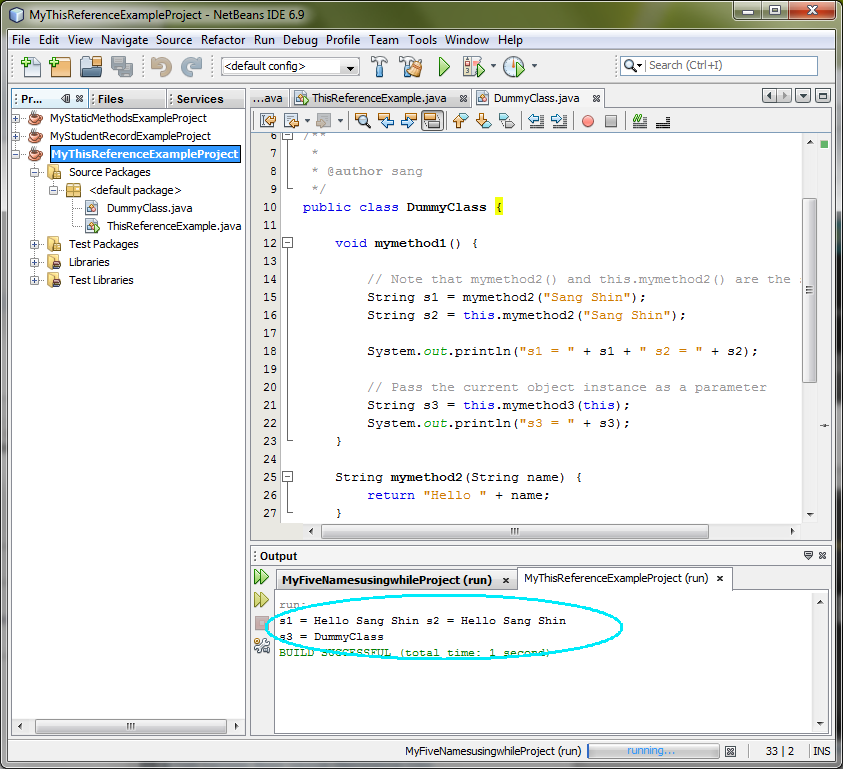
Task: Collapse code fold at mymethod2 line 25
Action: tap(288, 476)
